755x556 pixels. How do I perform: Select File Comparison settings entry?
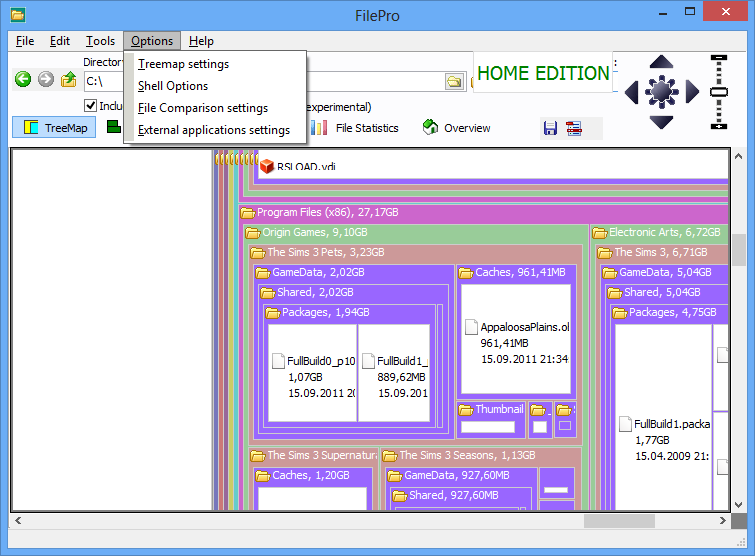pos(215,108)
